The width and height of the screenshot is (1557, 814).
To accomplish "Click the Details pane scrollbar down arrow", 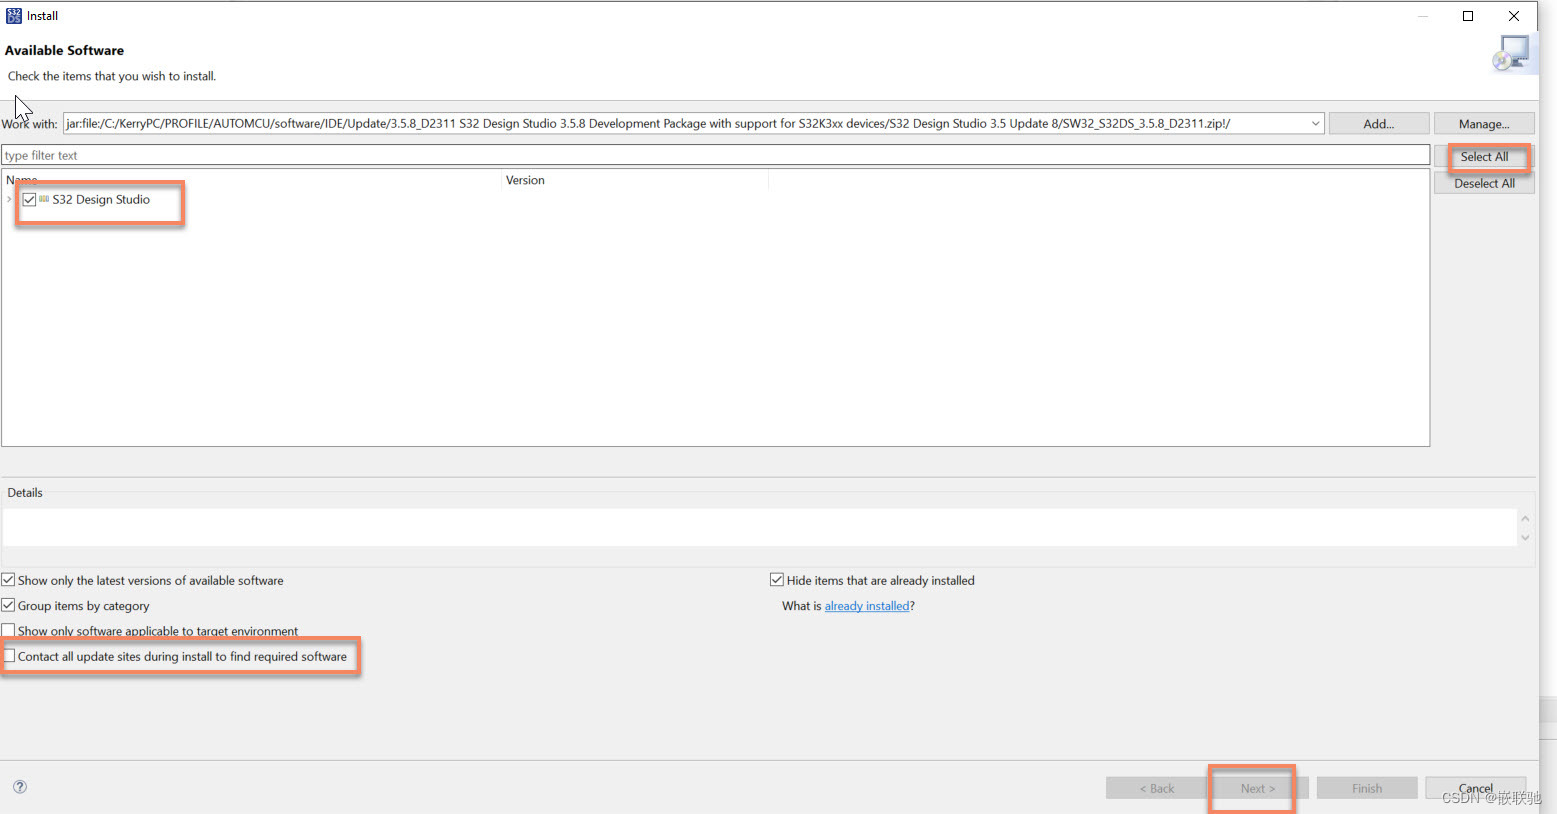I will click(x=1525, y=538).
